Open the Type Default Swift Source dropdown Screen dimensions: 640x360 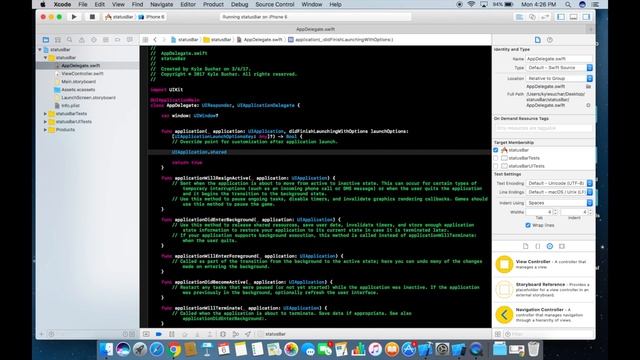pyautogui.click(x=559, y=68)
